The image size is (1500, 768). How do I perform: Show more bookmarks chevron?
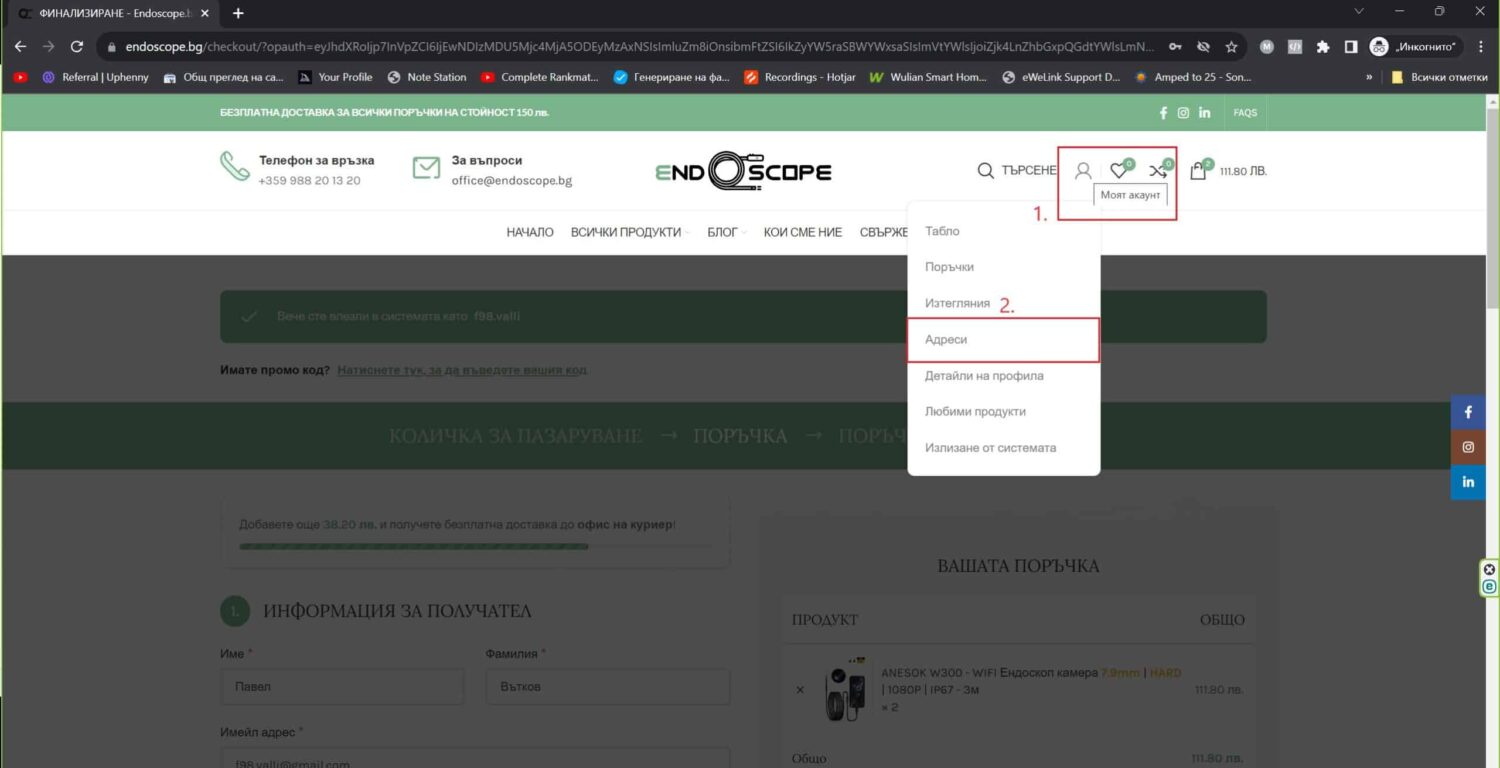(1369, 77)
